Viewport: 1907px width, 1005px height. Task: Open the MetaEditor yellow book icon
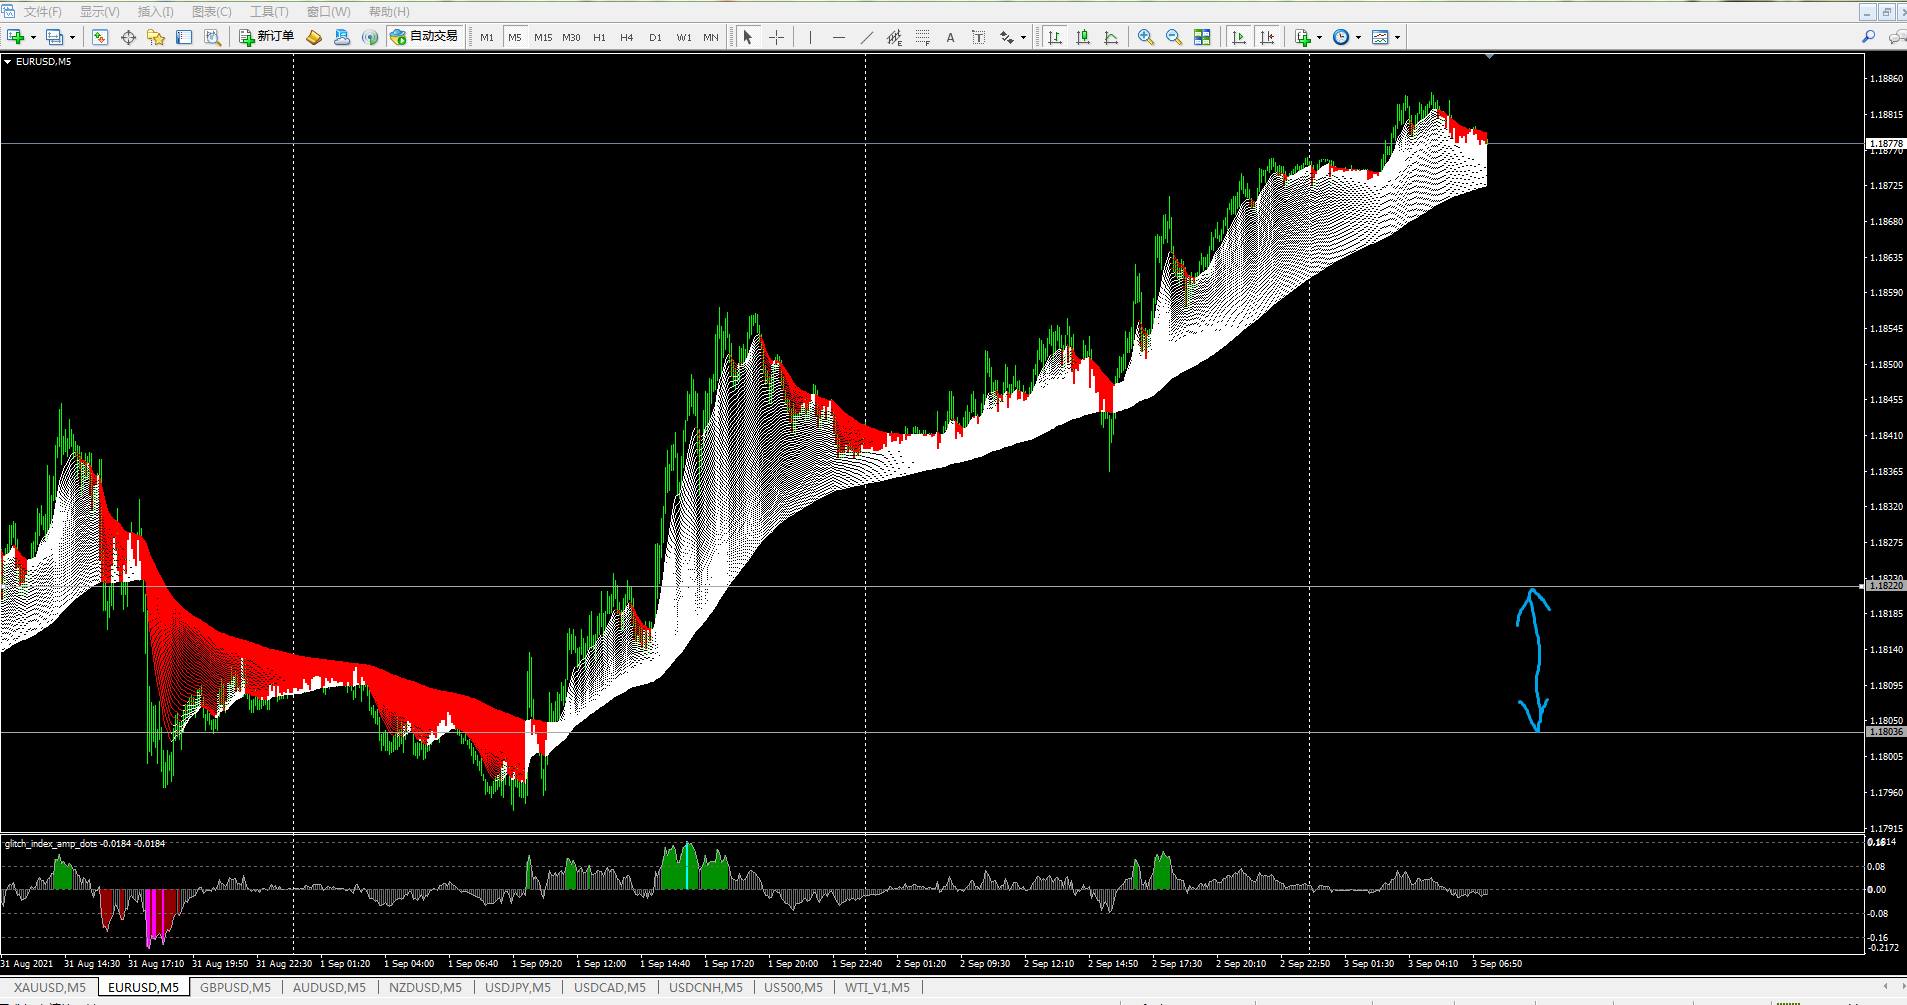click(x=314, y=37)
